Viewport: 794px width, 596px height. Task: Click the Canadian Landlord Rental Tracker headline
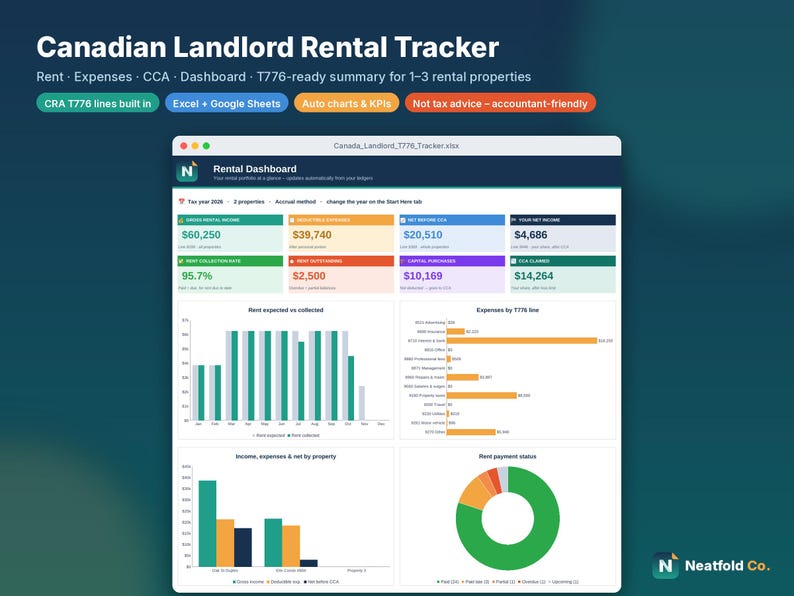click(267, 47)
